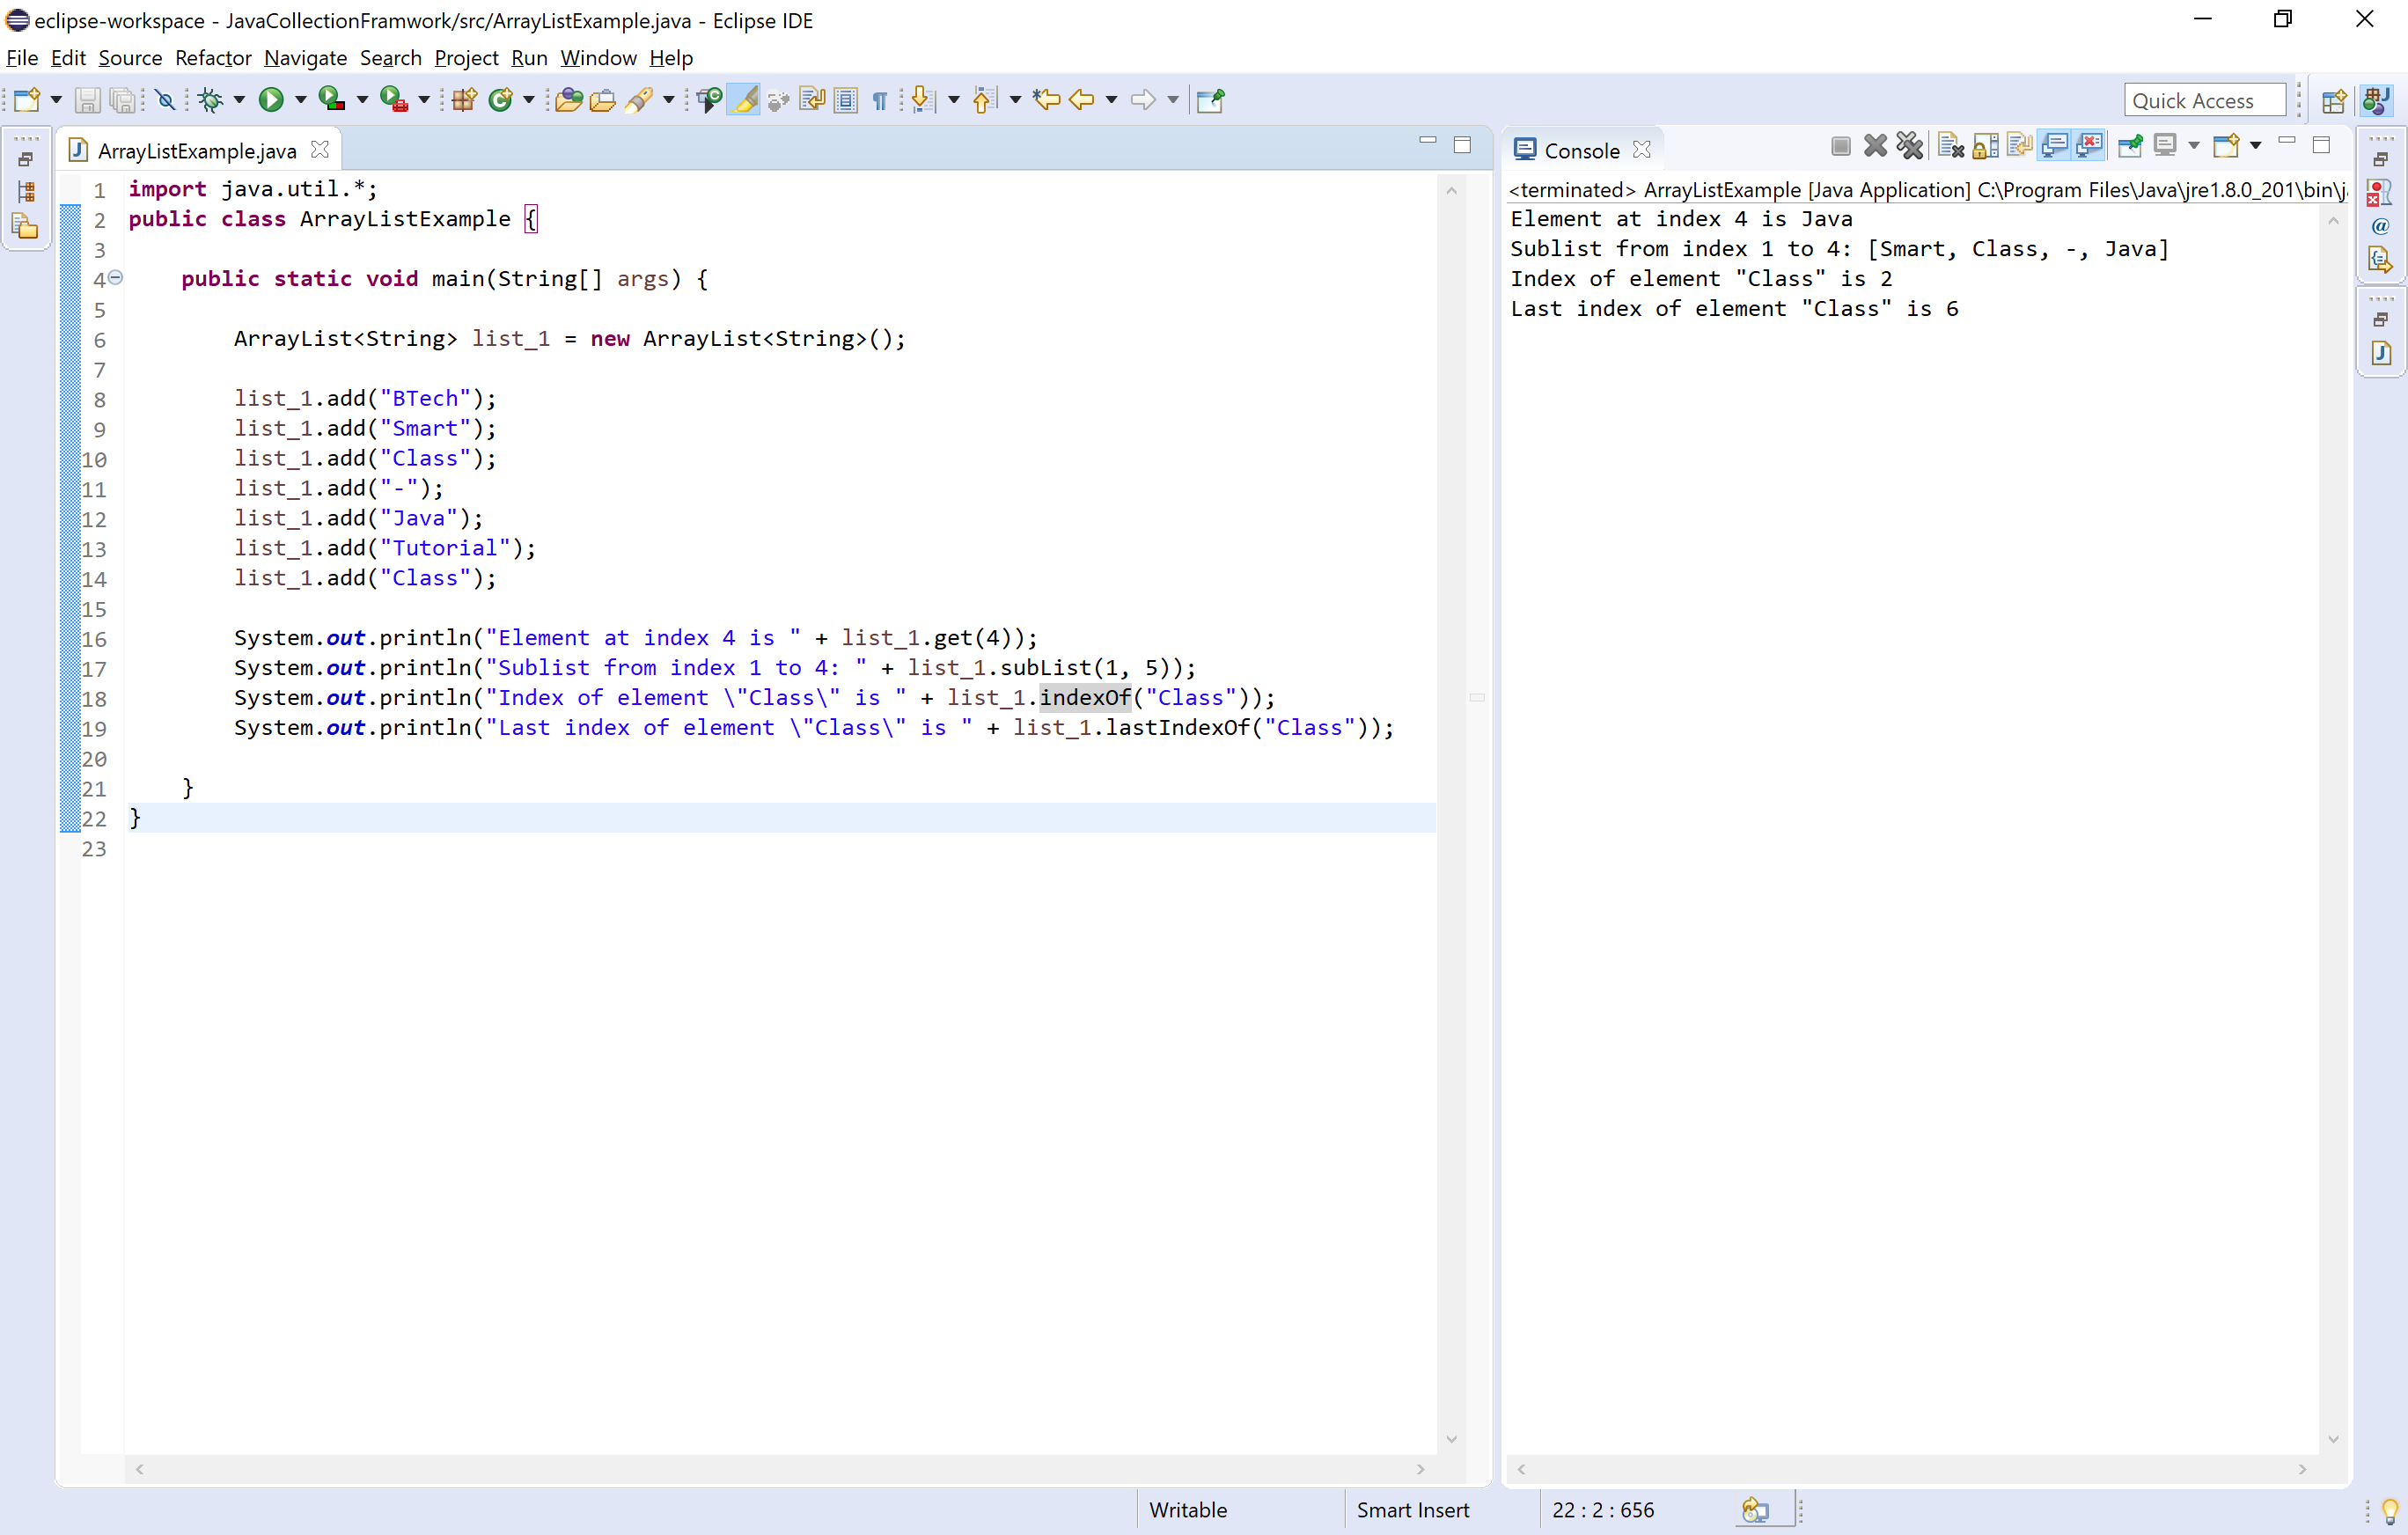Open the New Java Class wizard icon

500,99
